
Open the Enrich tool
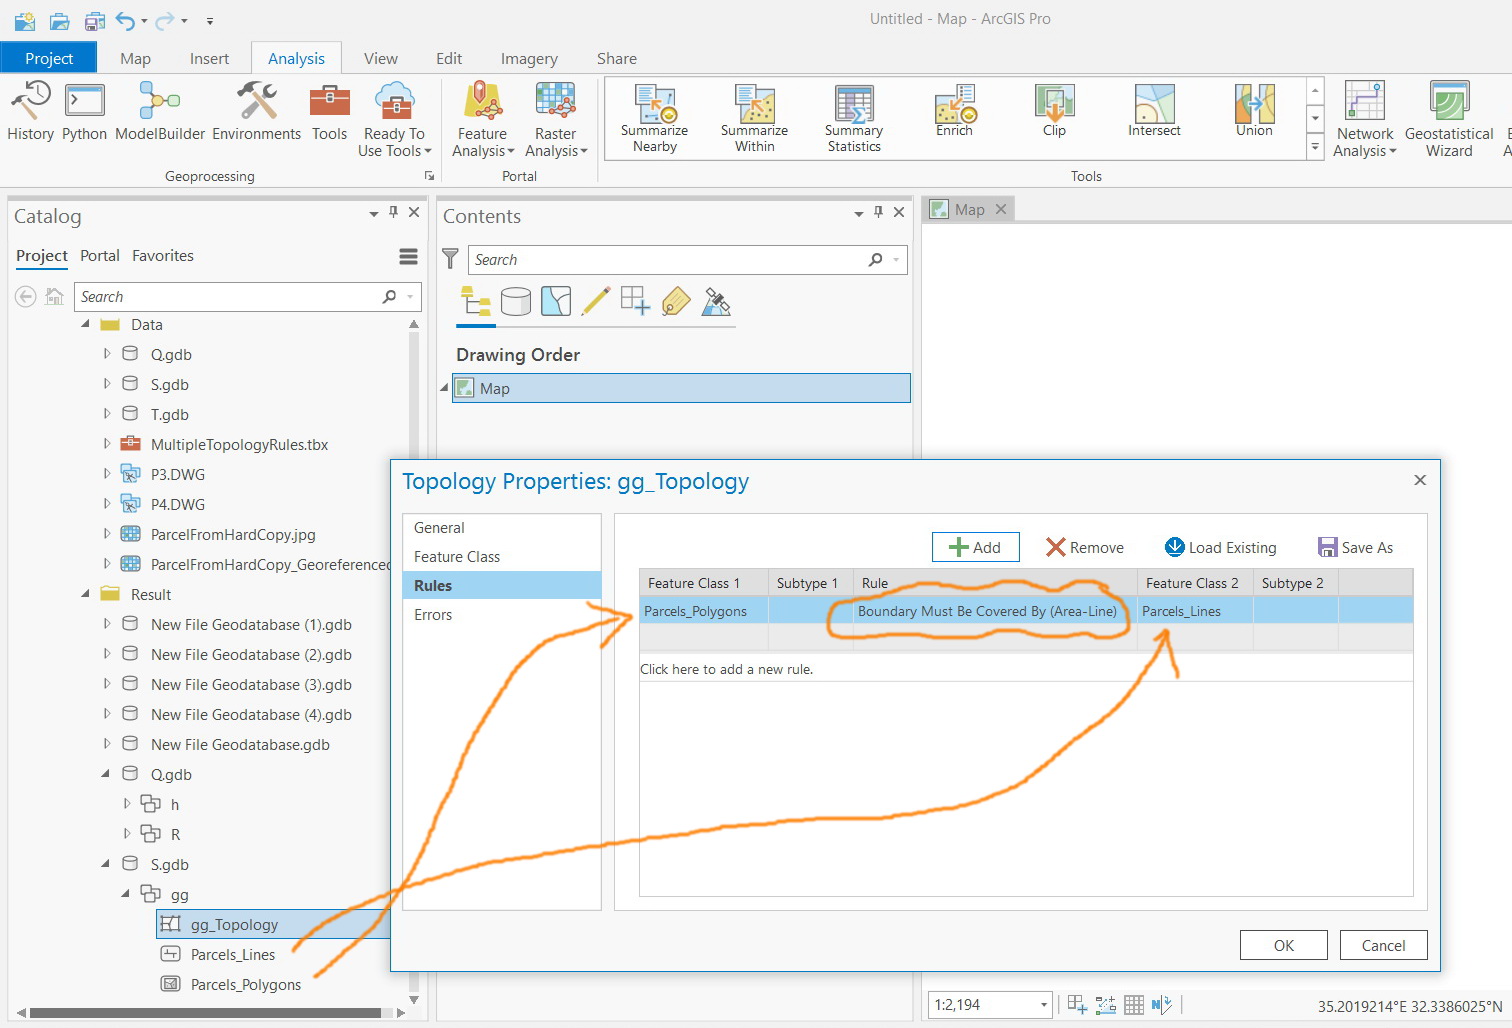pyautogui.click(x=954, y=111)
